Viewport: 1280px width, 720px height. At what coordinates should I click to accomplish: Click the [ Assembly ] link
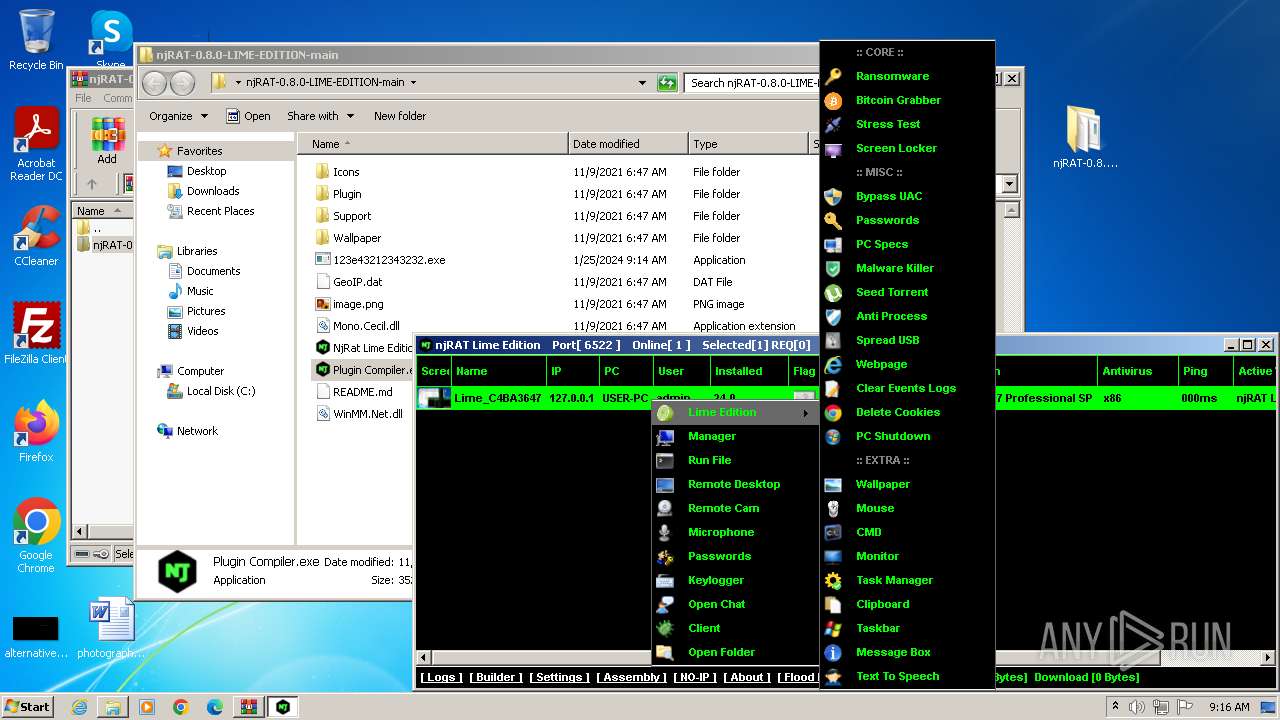631,677
